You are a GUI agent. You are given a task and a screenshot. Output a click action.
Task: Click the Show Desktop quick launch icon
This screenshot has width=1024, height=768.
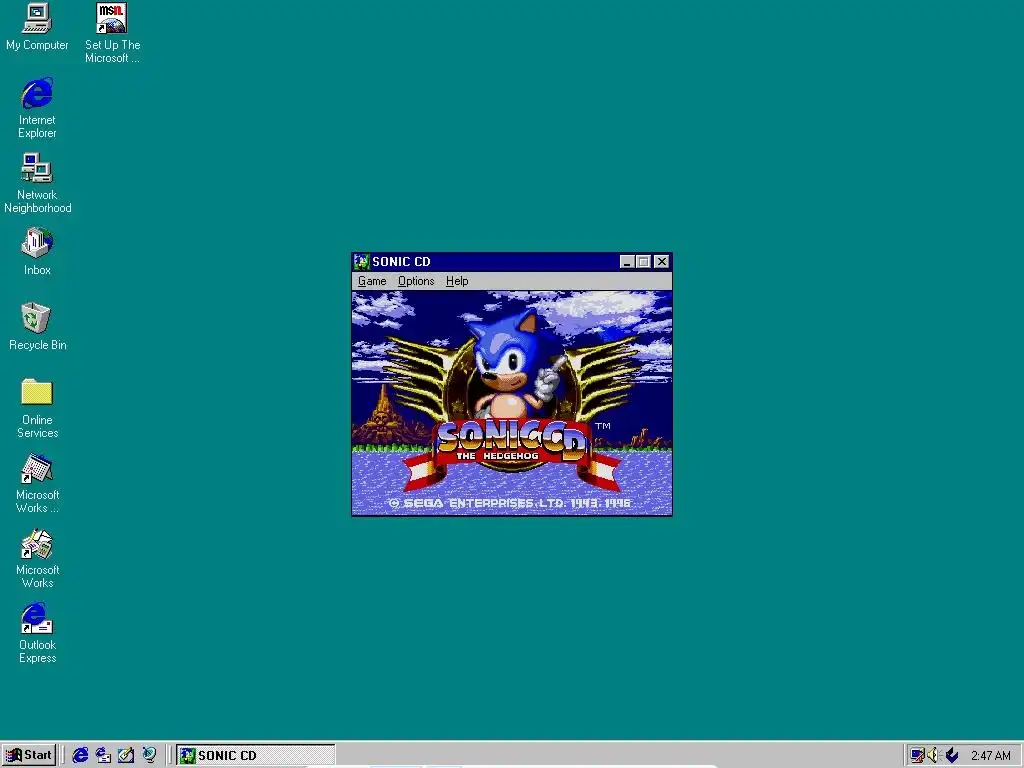[126, 755]
